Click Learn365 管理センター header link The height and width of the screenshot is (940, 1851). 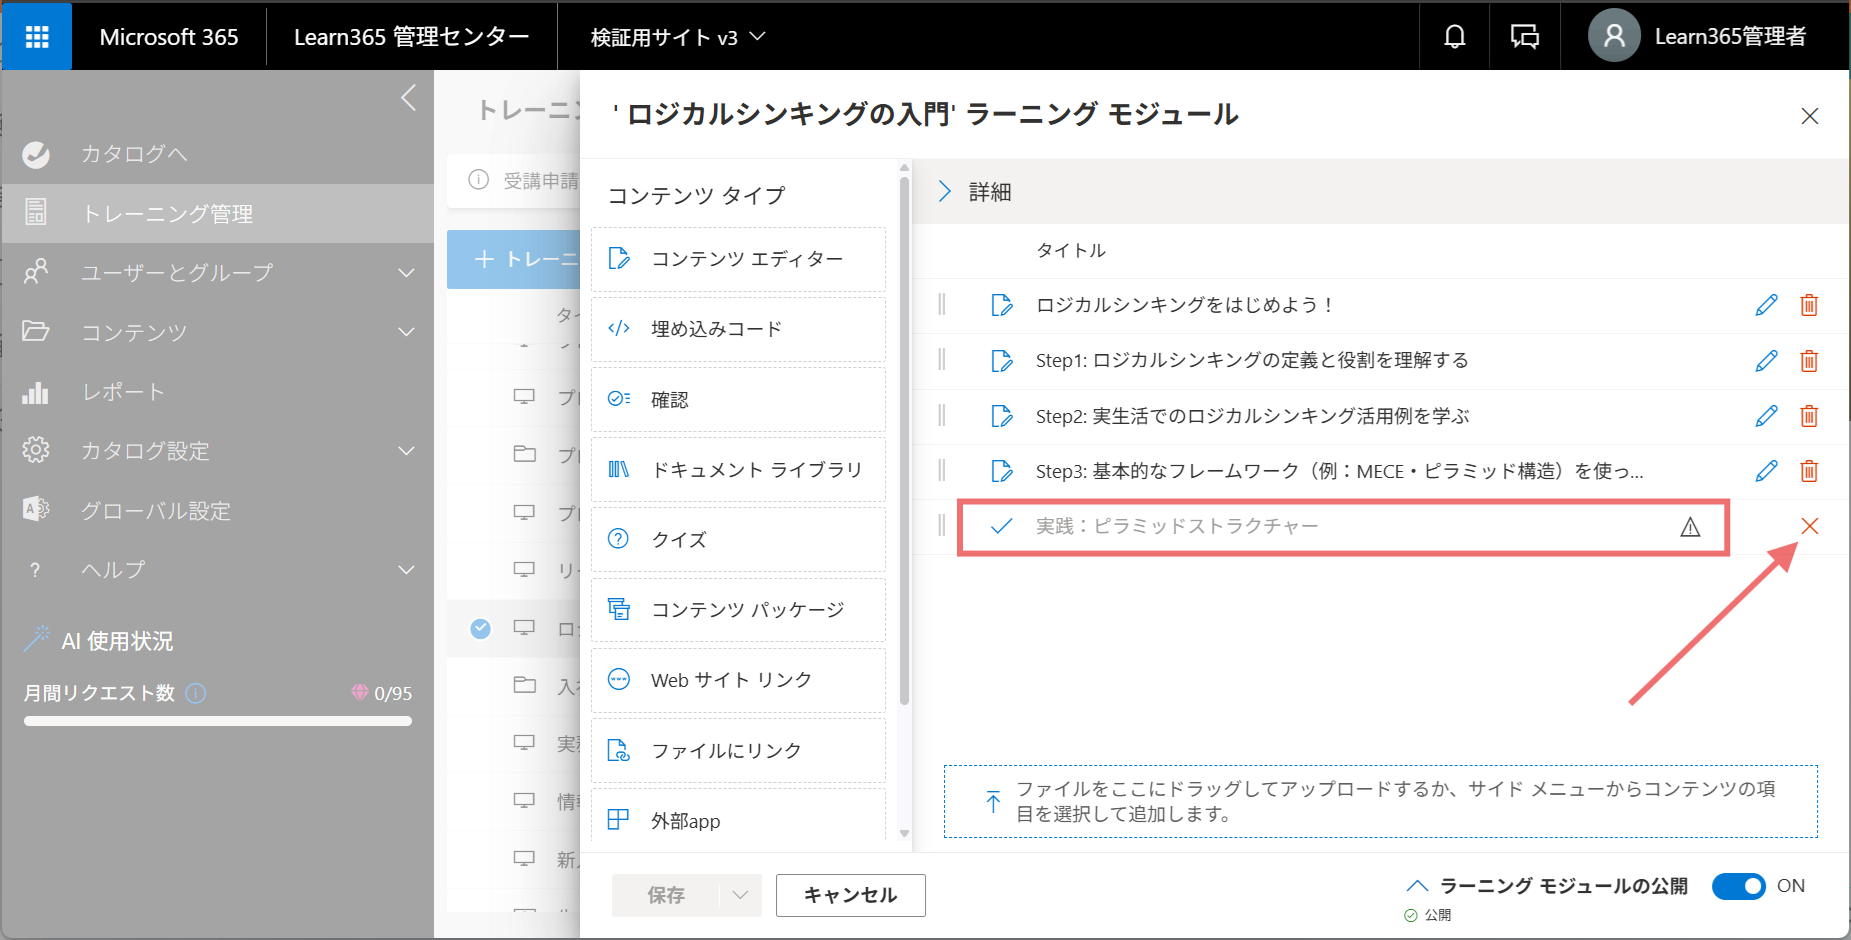[412, 37]
